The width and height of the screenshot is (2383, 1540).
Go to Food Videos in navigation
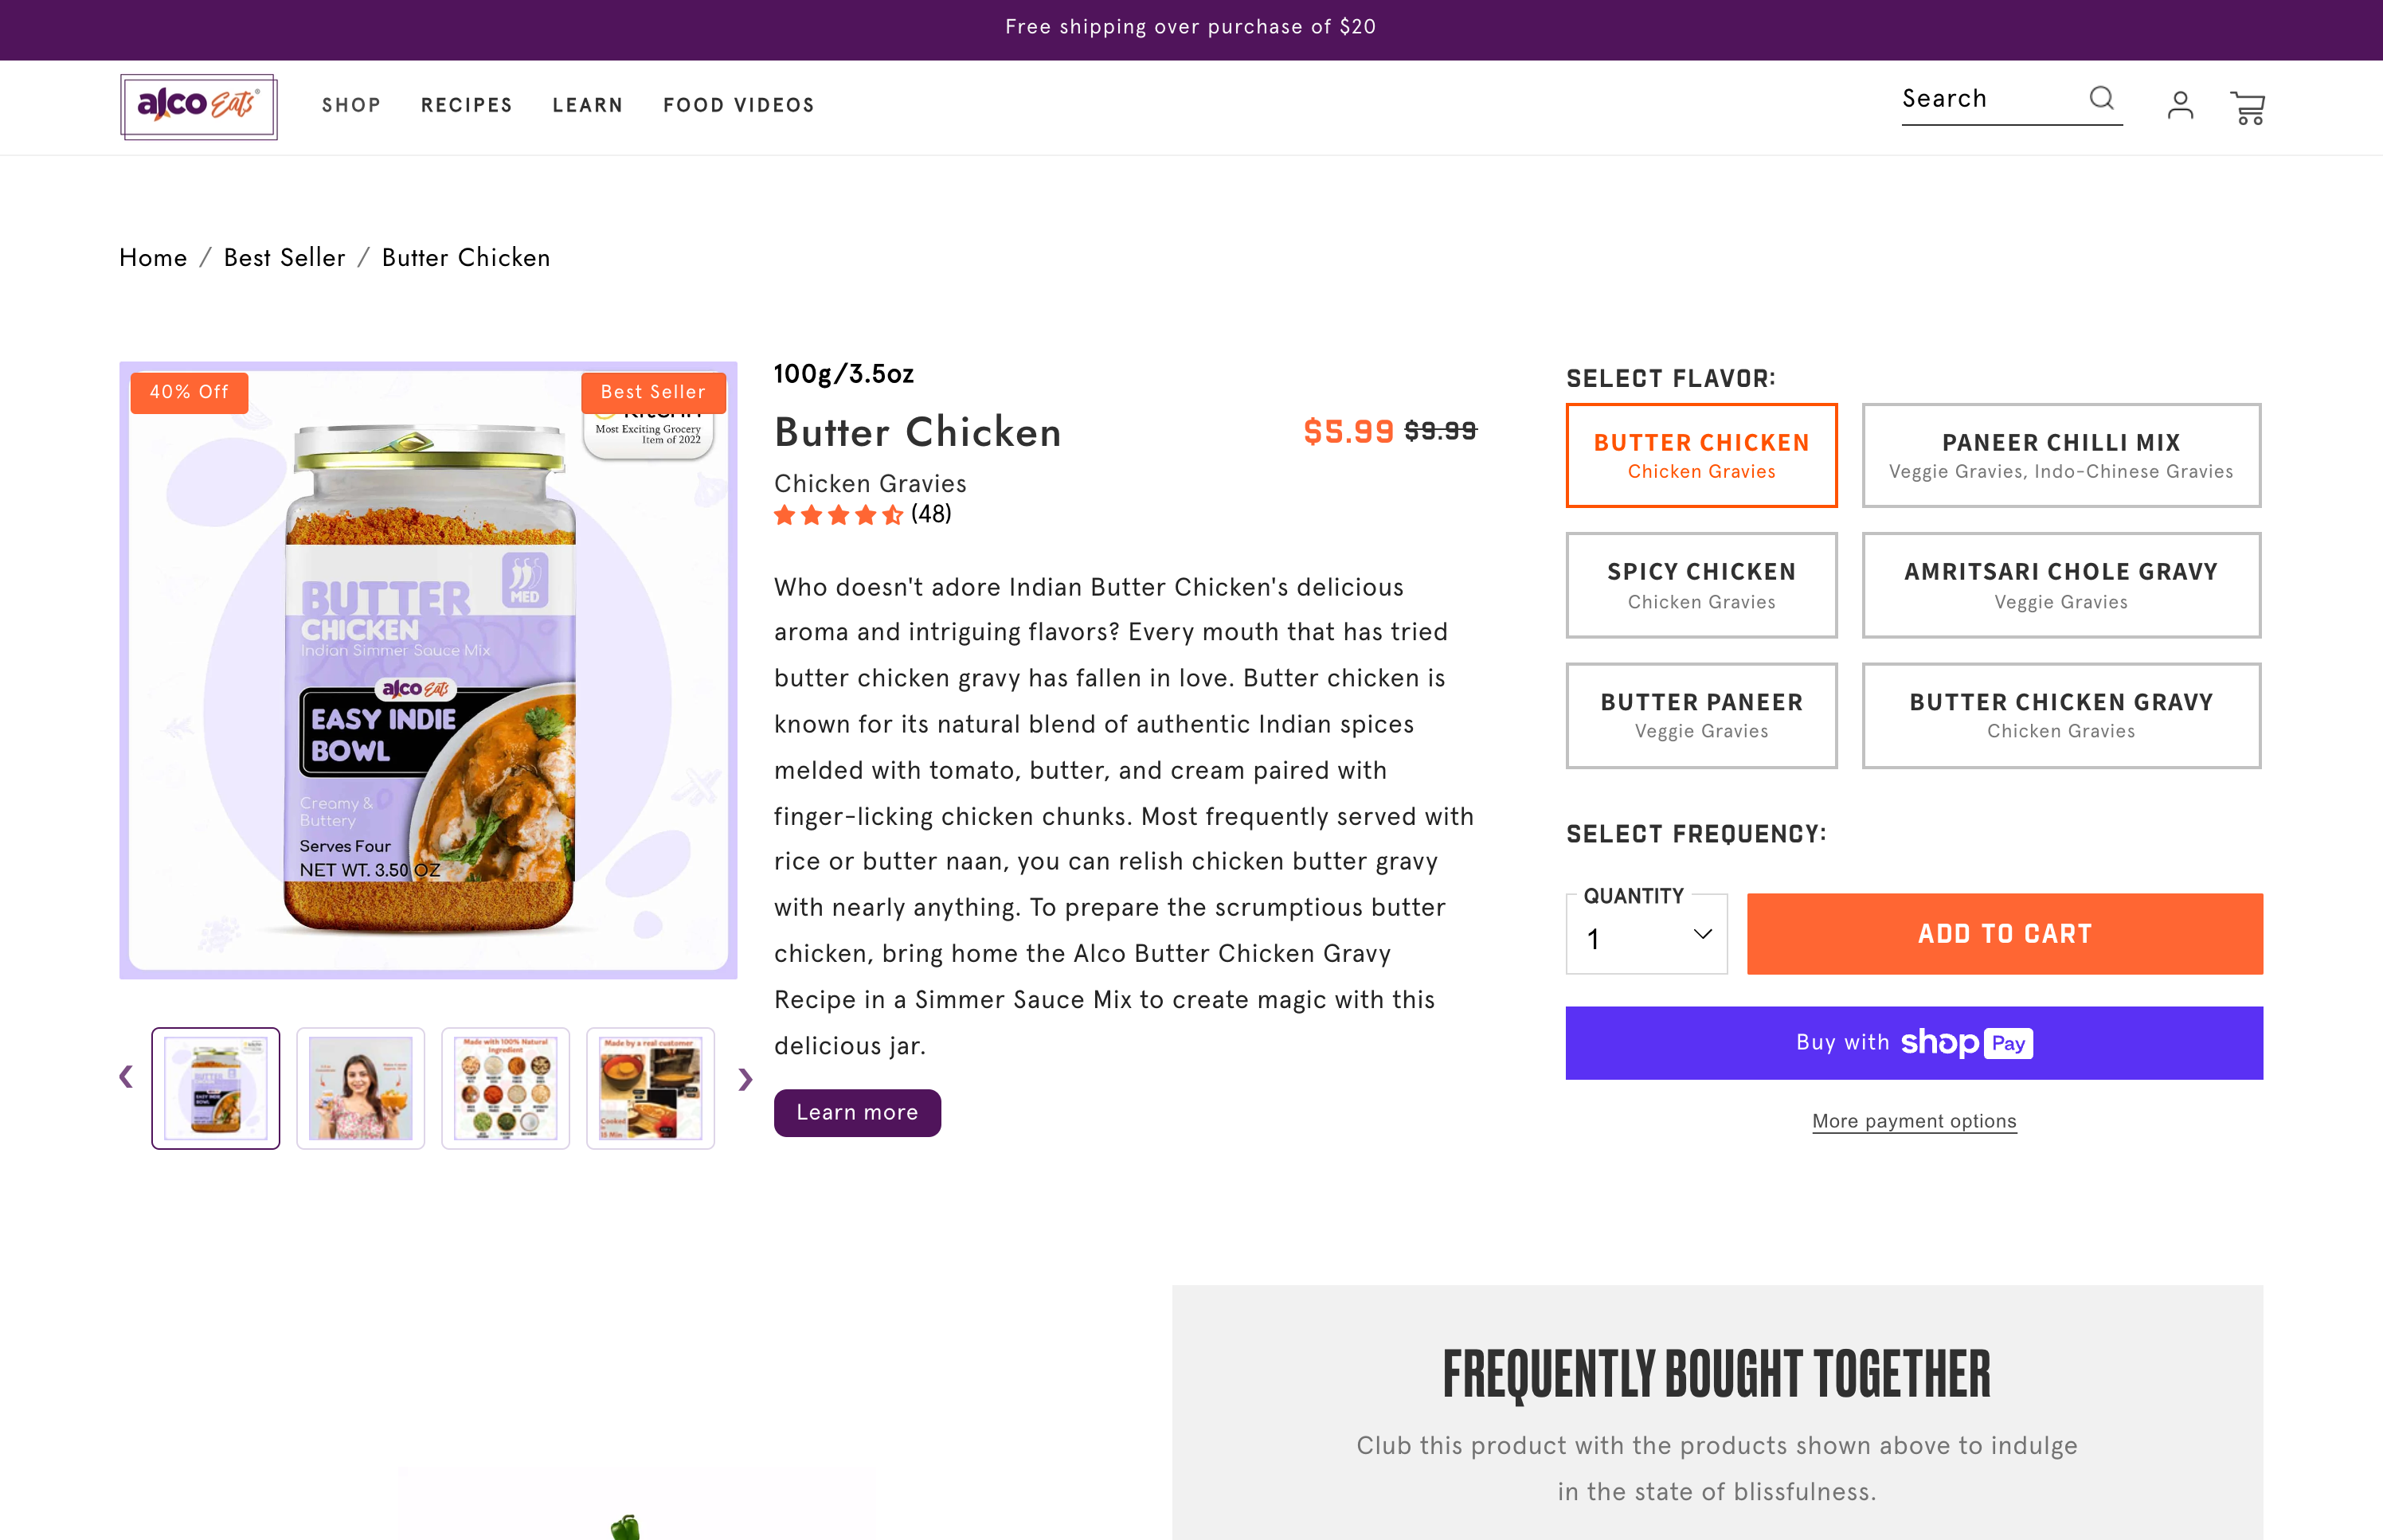(x=738, y=106)
